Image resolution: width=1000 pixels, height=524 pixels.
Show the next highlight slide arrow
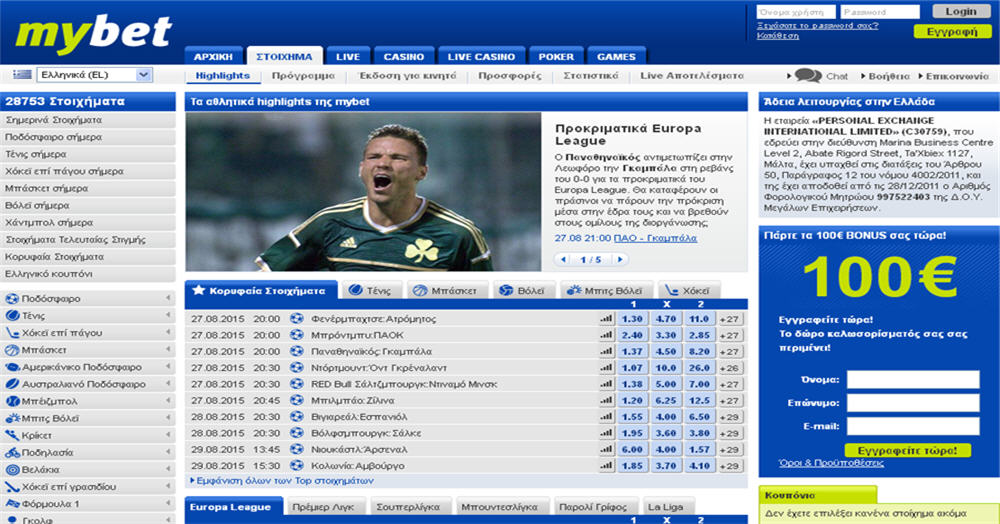coord(620,259)
